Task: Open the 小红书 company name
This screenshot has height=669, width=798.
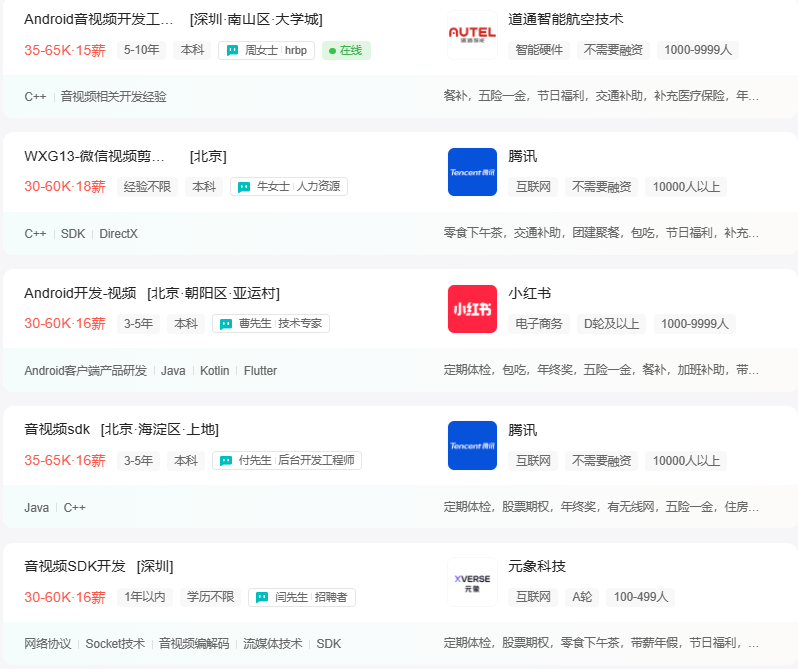Action: point(529,293)
